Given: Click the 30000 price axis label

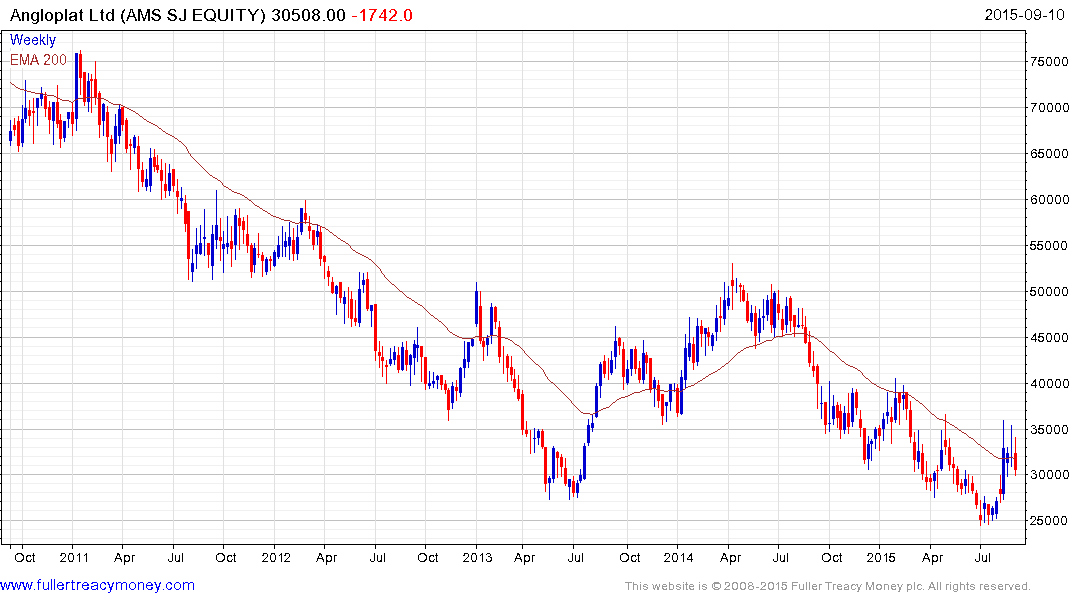Looking at the screenshot, I should [1049, 475].
